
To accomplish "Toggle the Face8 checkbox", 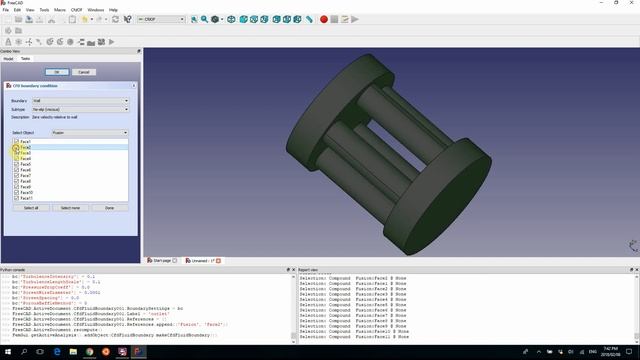I will [x=17, y=181].
